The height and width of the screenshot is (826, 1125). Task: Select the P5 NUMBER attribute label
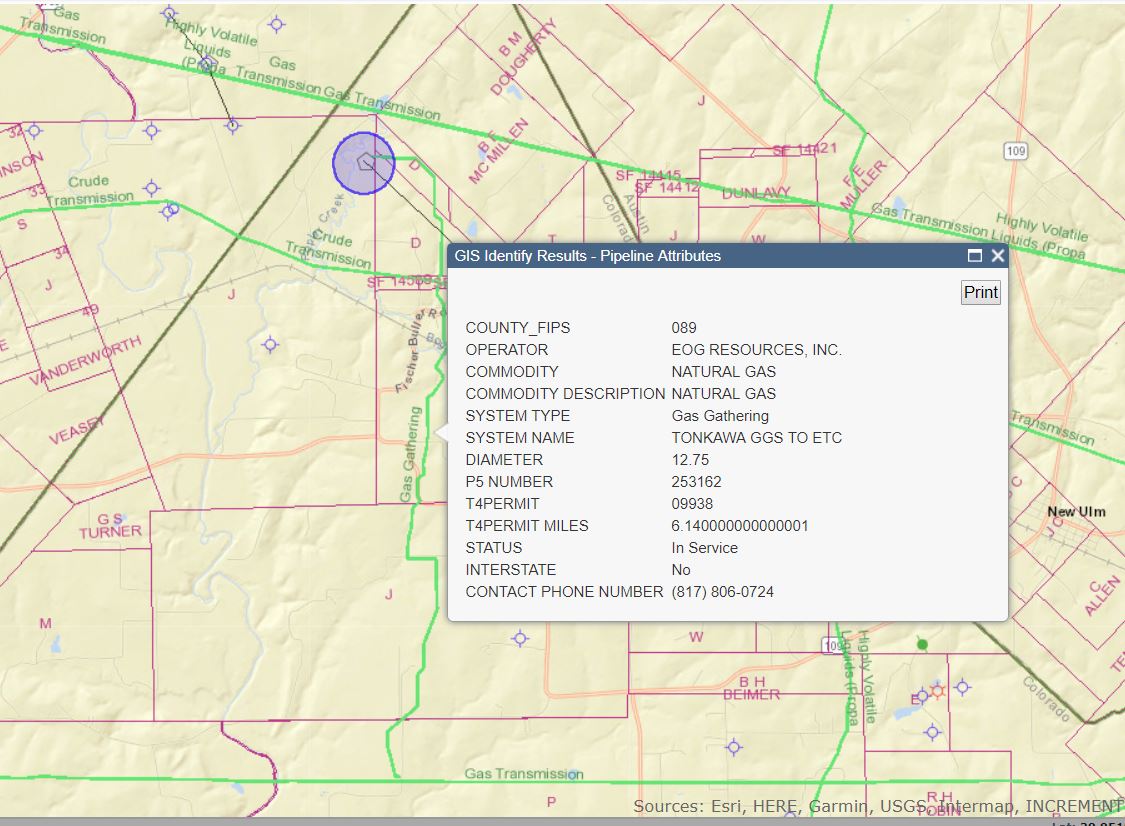509,482
